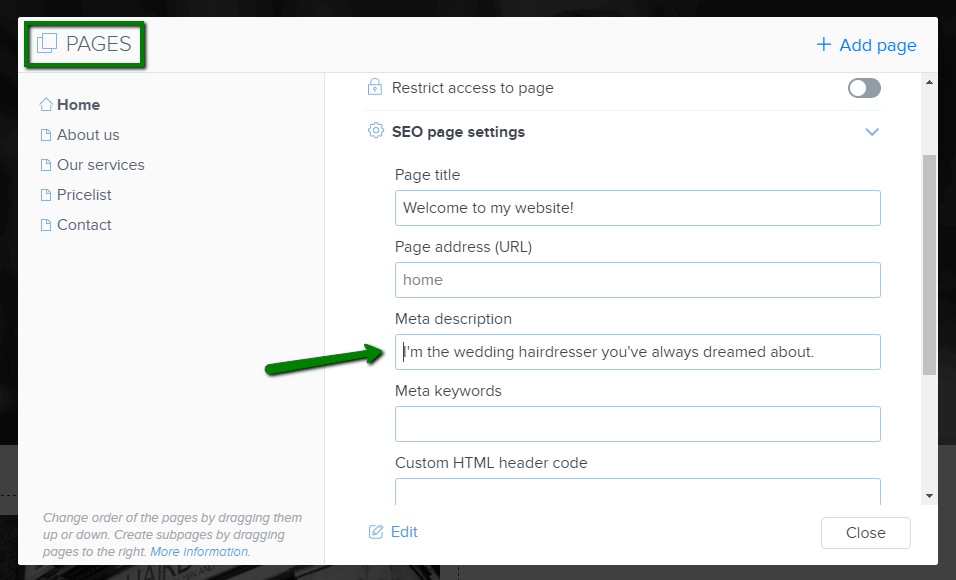Click into the Meta keywords field

pyautogui.click(x=637, y=424)
